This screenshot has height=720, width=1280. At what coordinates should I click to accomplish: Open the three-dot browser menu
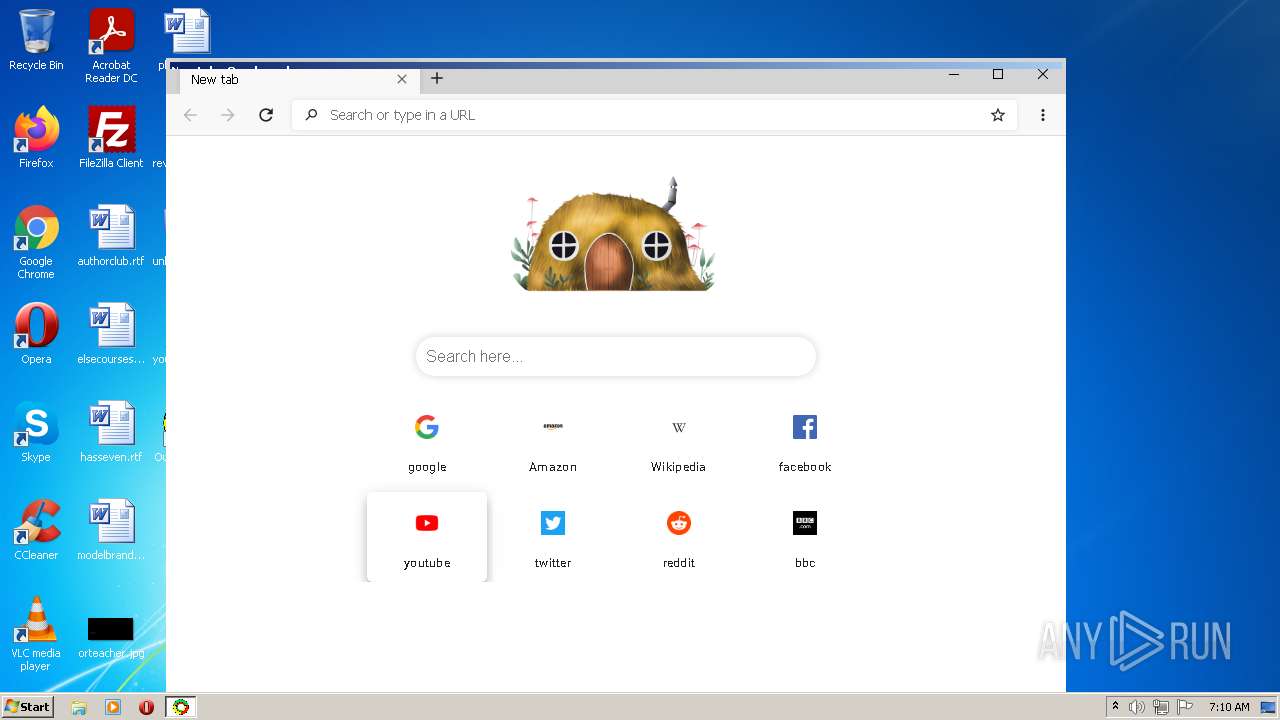(1043, 115)
